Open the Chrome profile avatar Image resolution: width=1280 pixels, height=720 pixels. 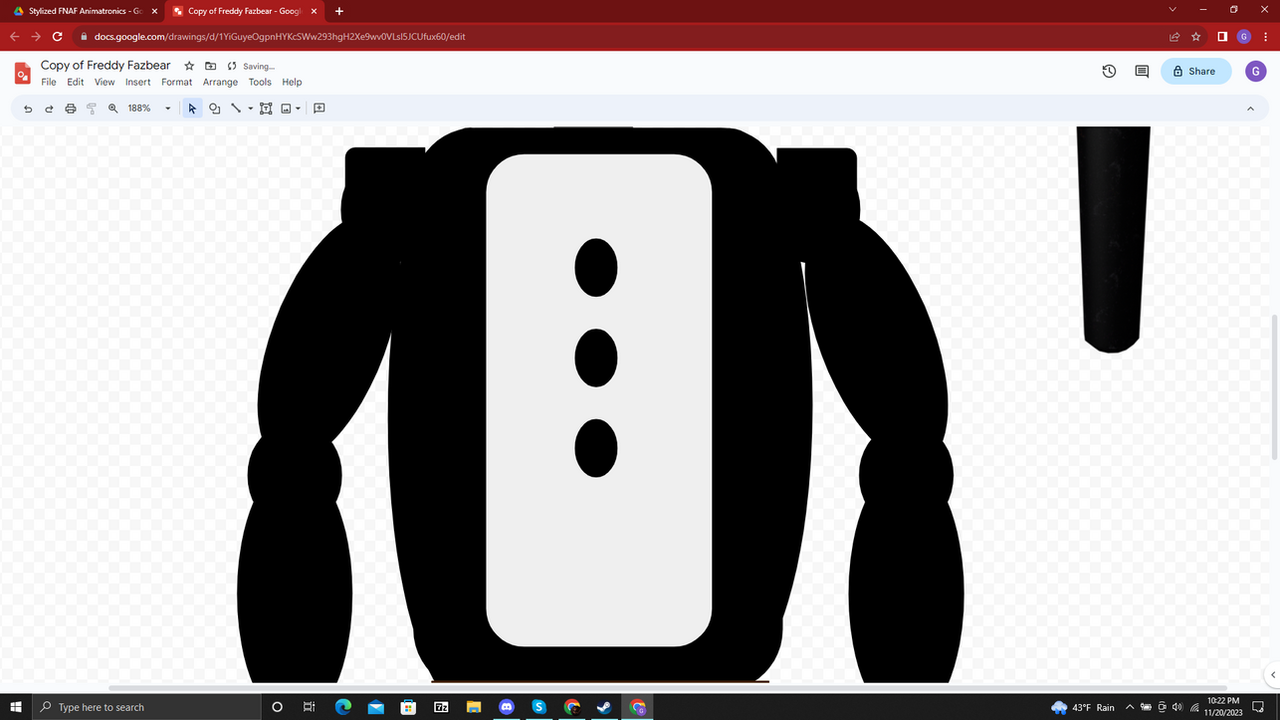pyautogui.click(x=1244, y=37)
